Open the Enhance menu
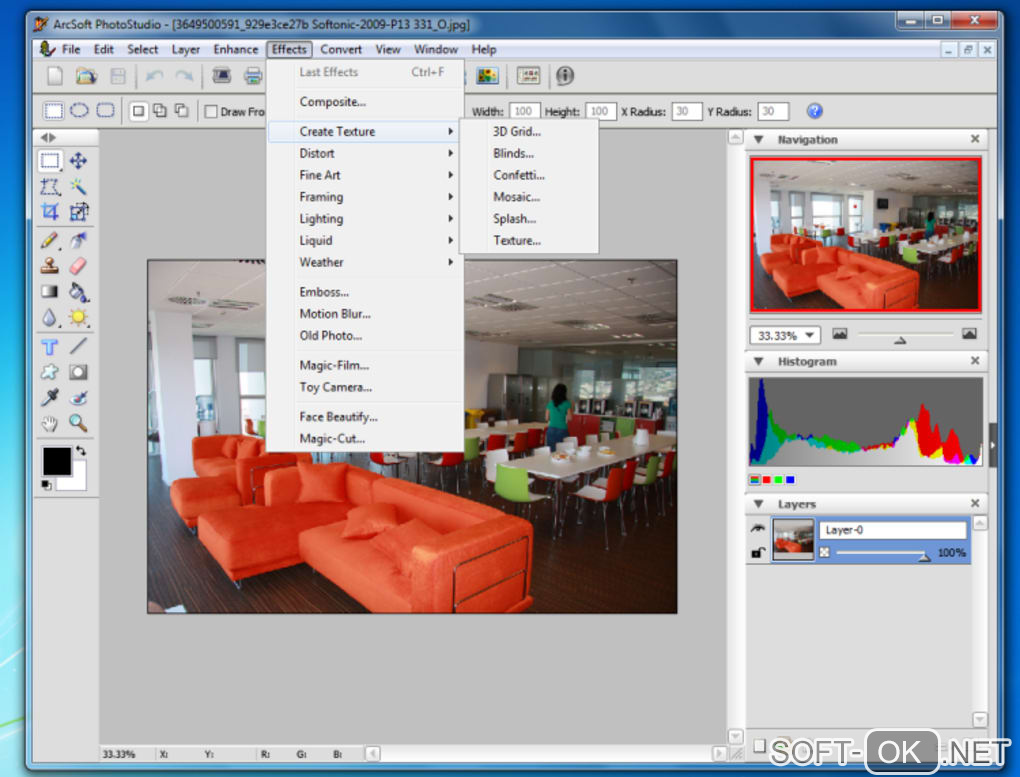 click(235, 49)
